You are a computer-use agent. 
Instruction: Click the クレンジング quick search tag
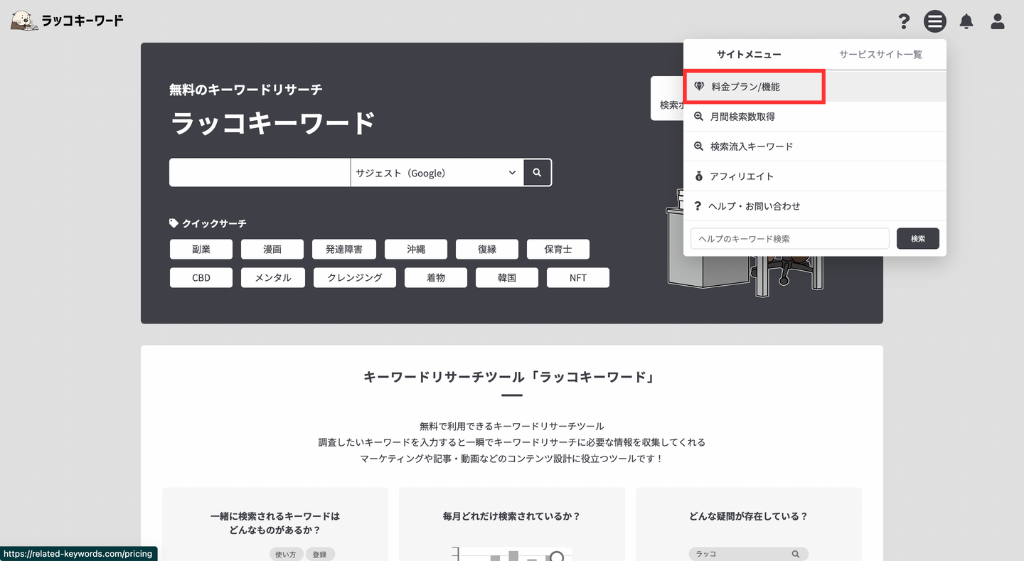tap(355, 278)
